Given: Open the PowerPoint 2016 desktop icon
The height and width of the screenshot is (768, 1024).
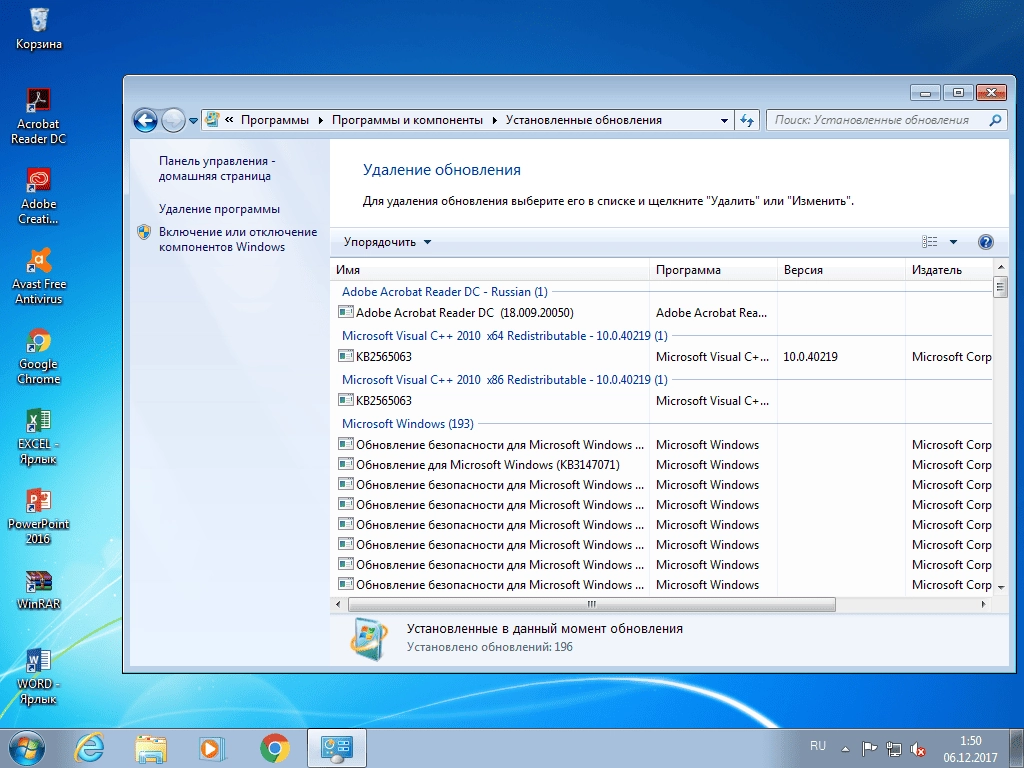Looking at the screenshot, I should click(39, 516).
